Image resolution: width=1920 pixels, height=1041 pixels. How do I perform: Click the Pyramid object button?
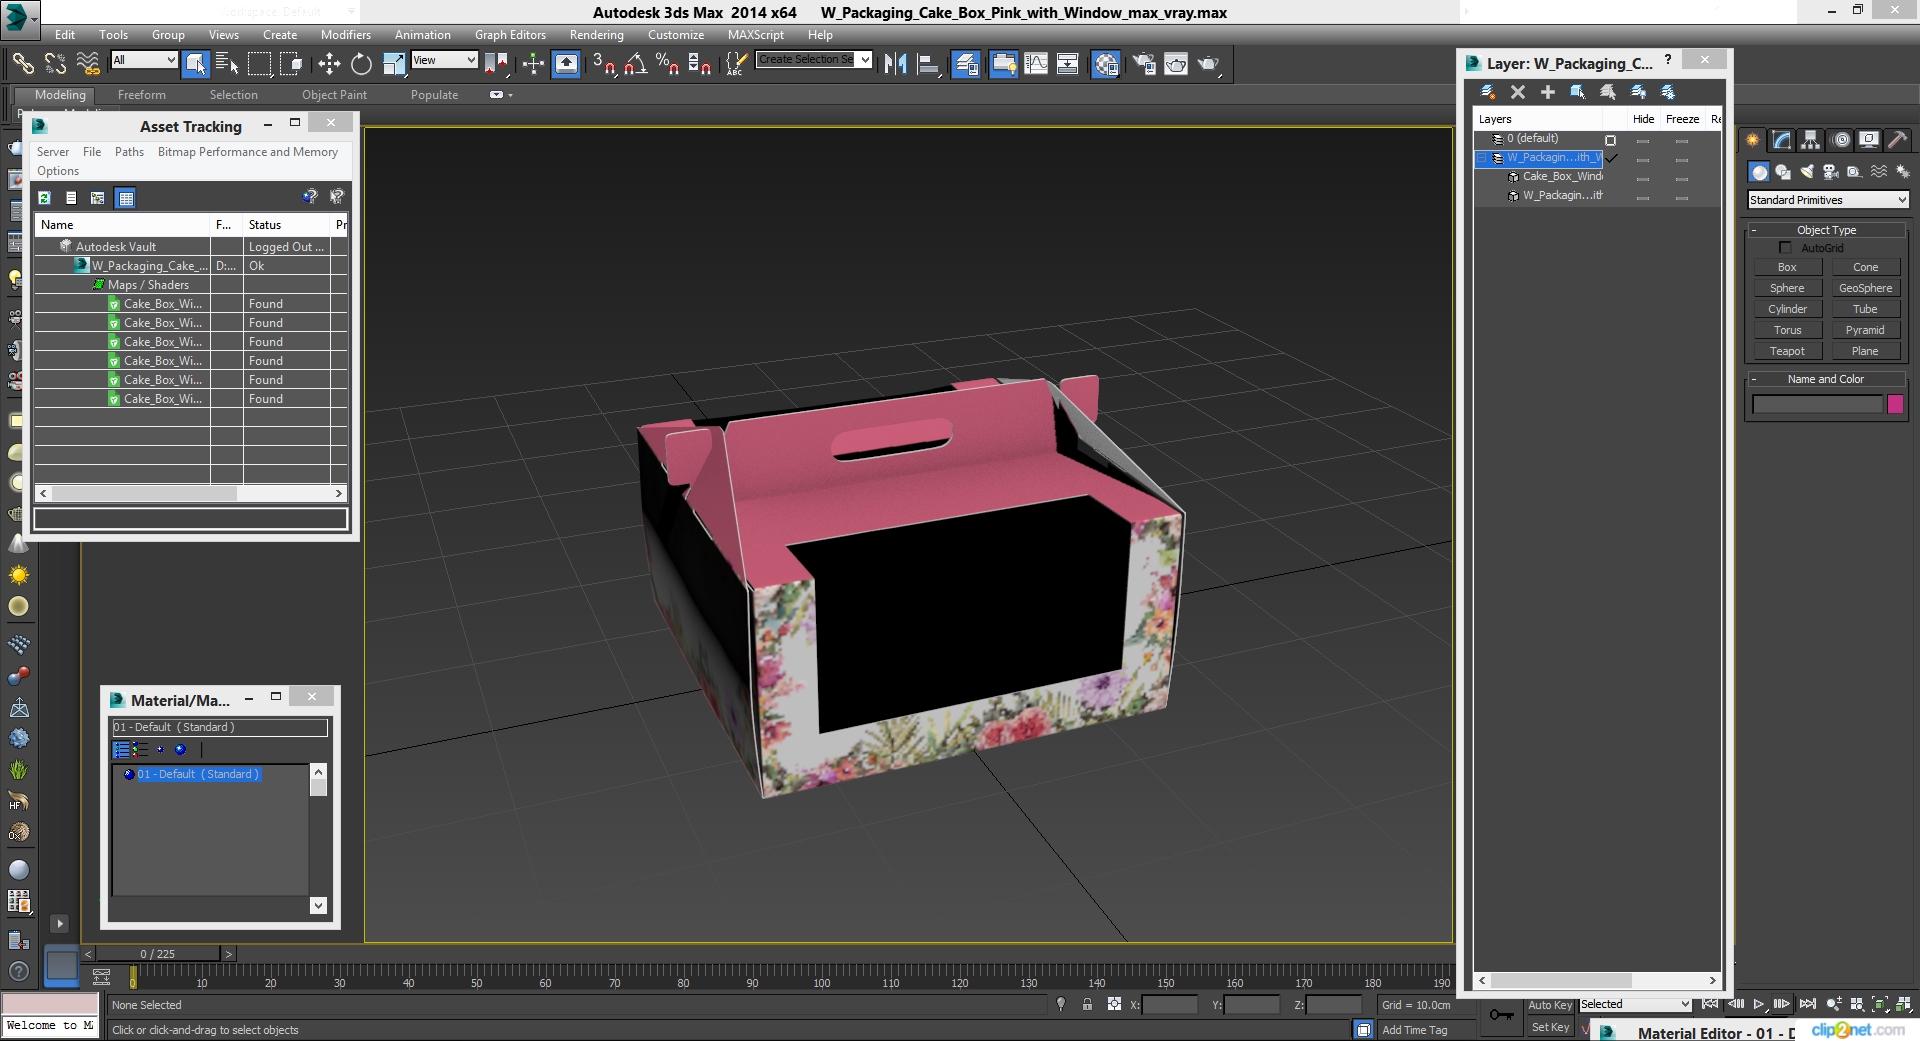click(1865, 330)
